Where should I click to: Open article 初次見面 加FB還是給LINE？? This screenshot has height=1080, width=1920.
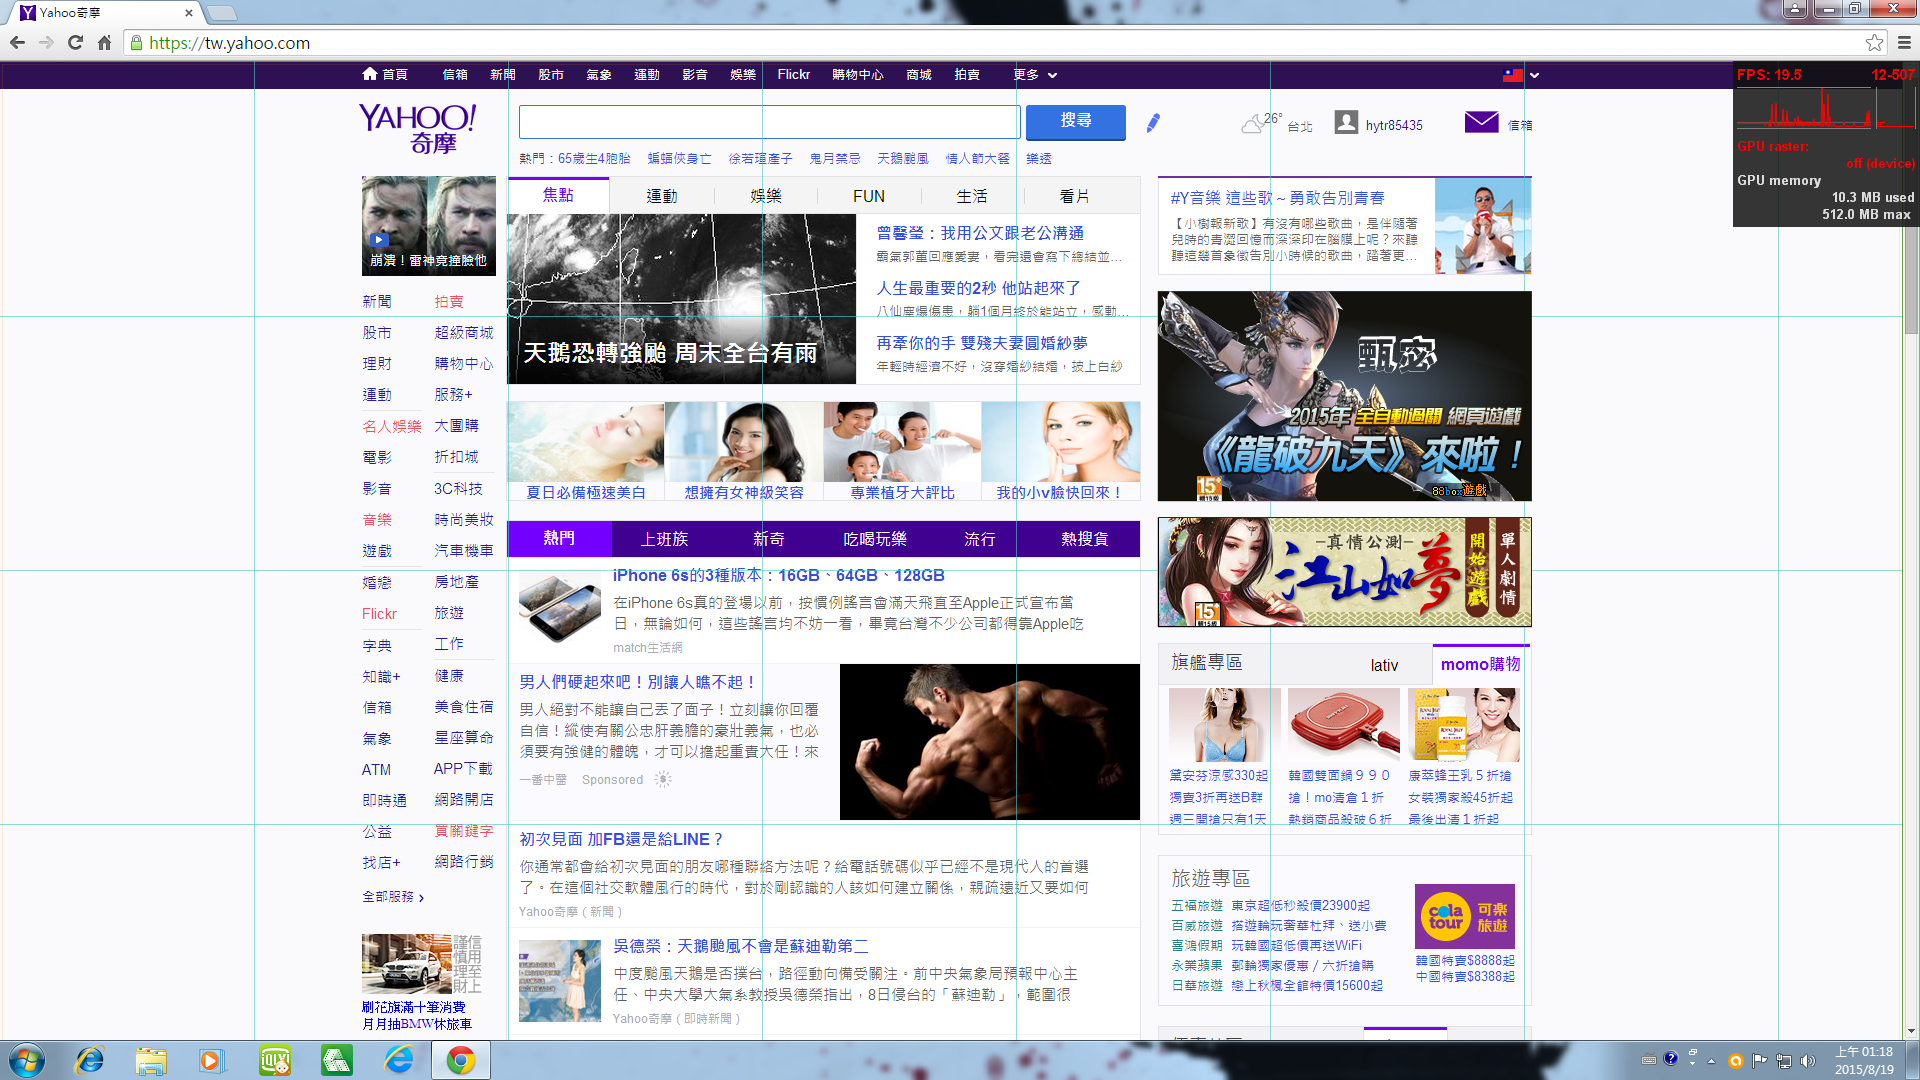tap(621, 839)
